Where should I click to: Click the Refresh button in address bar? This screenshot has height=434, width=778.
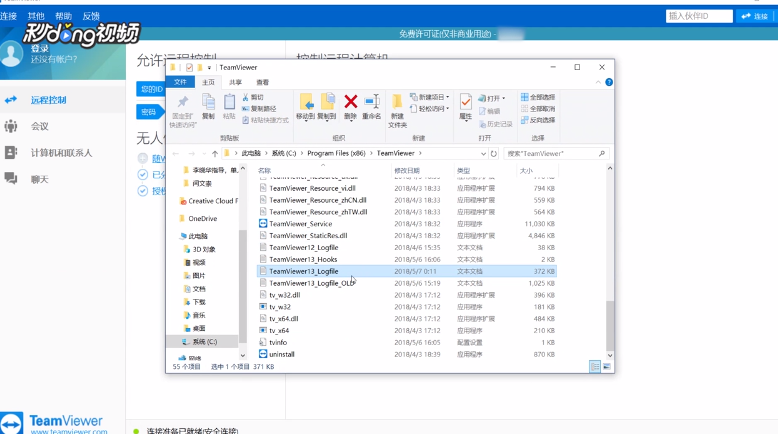click(x=494, y=154)
